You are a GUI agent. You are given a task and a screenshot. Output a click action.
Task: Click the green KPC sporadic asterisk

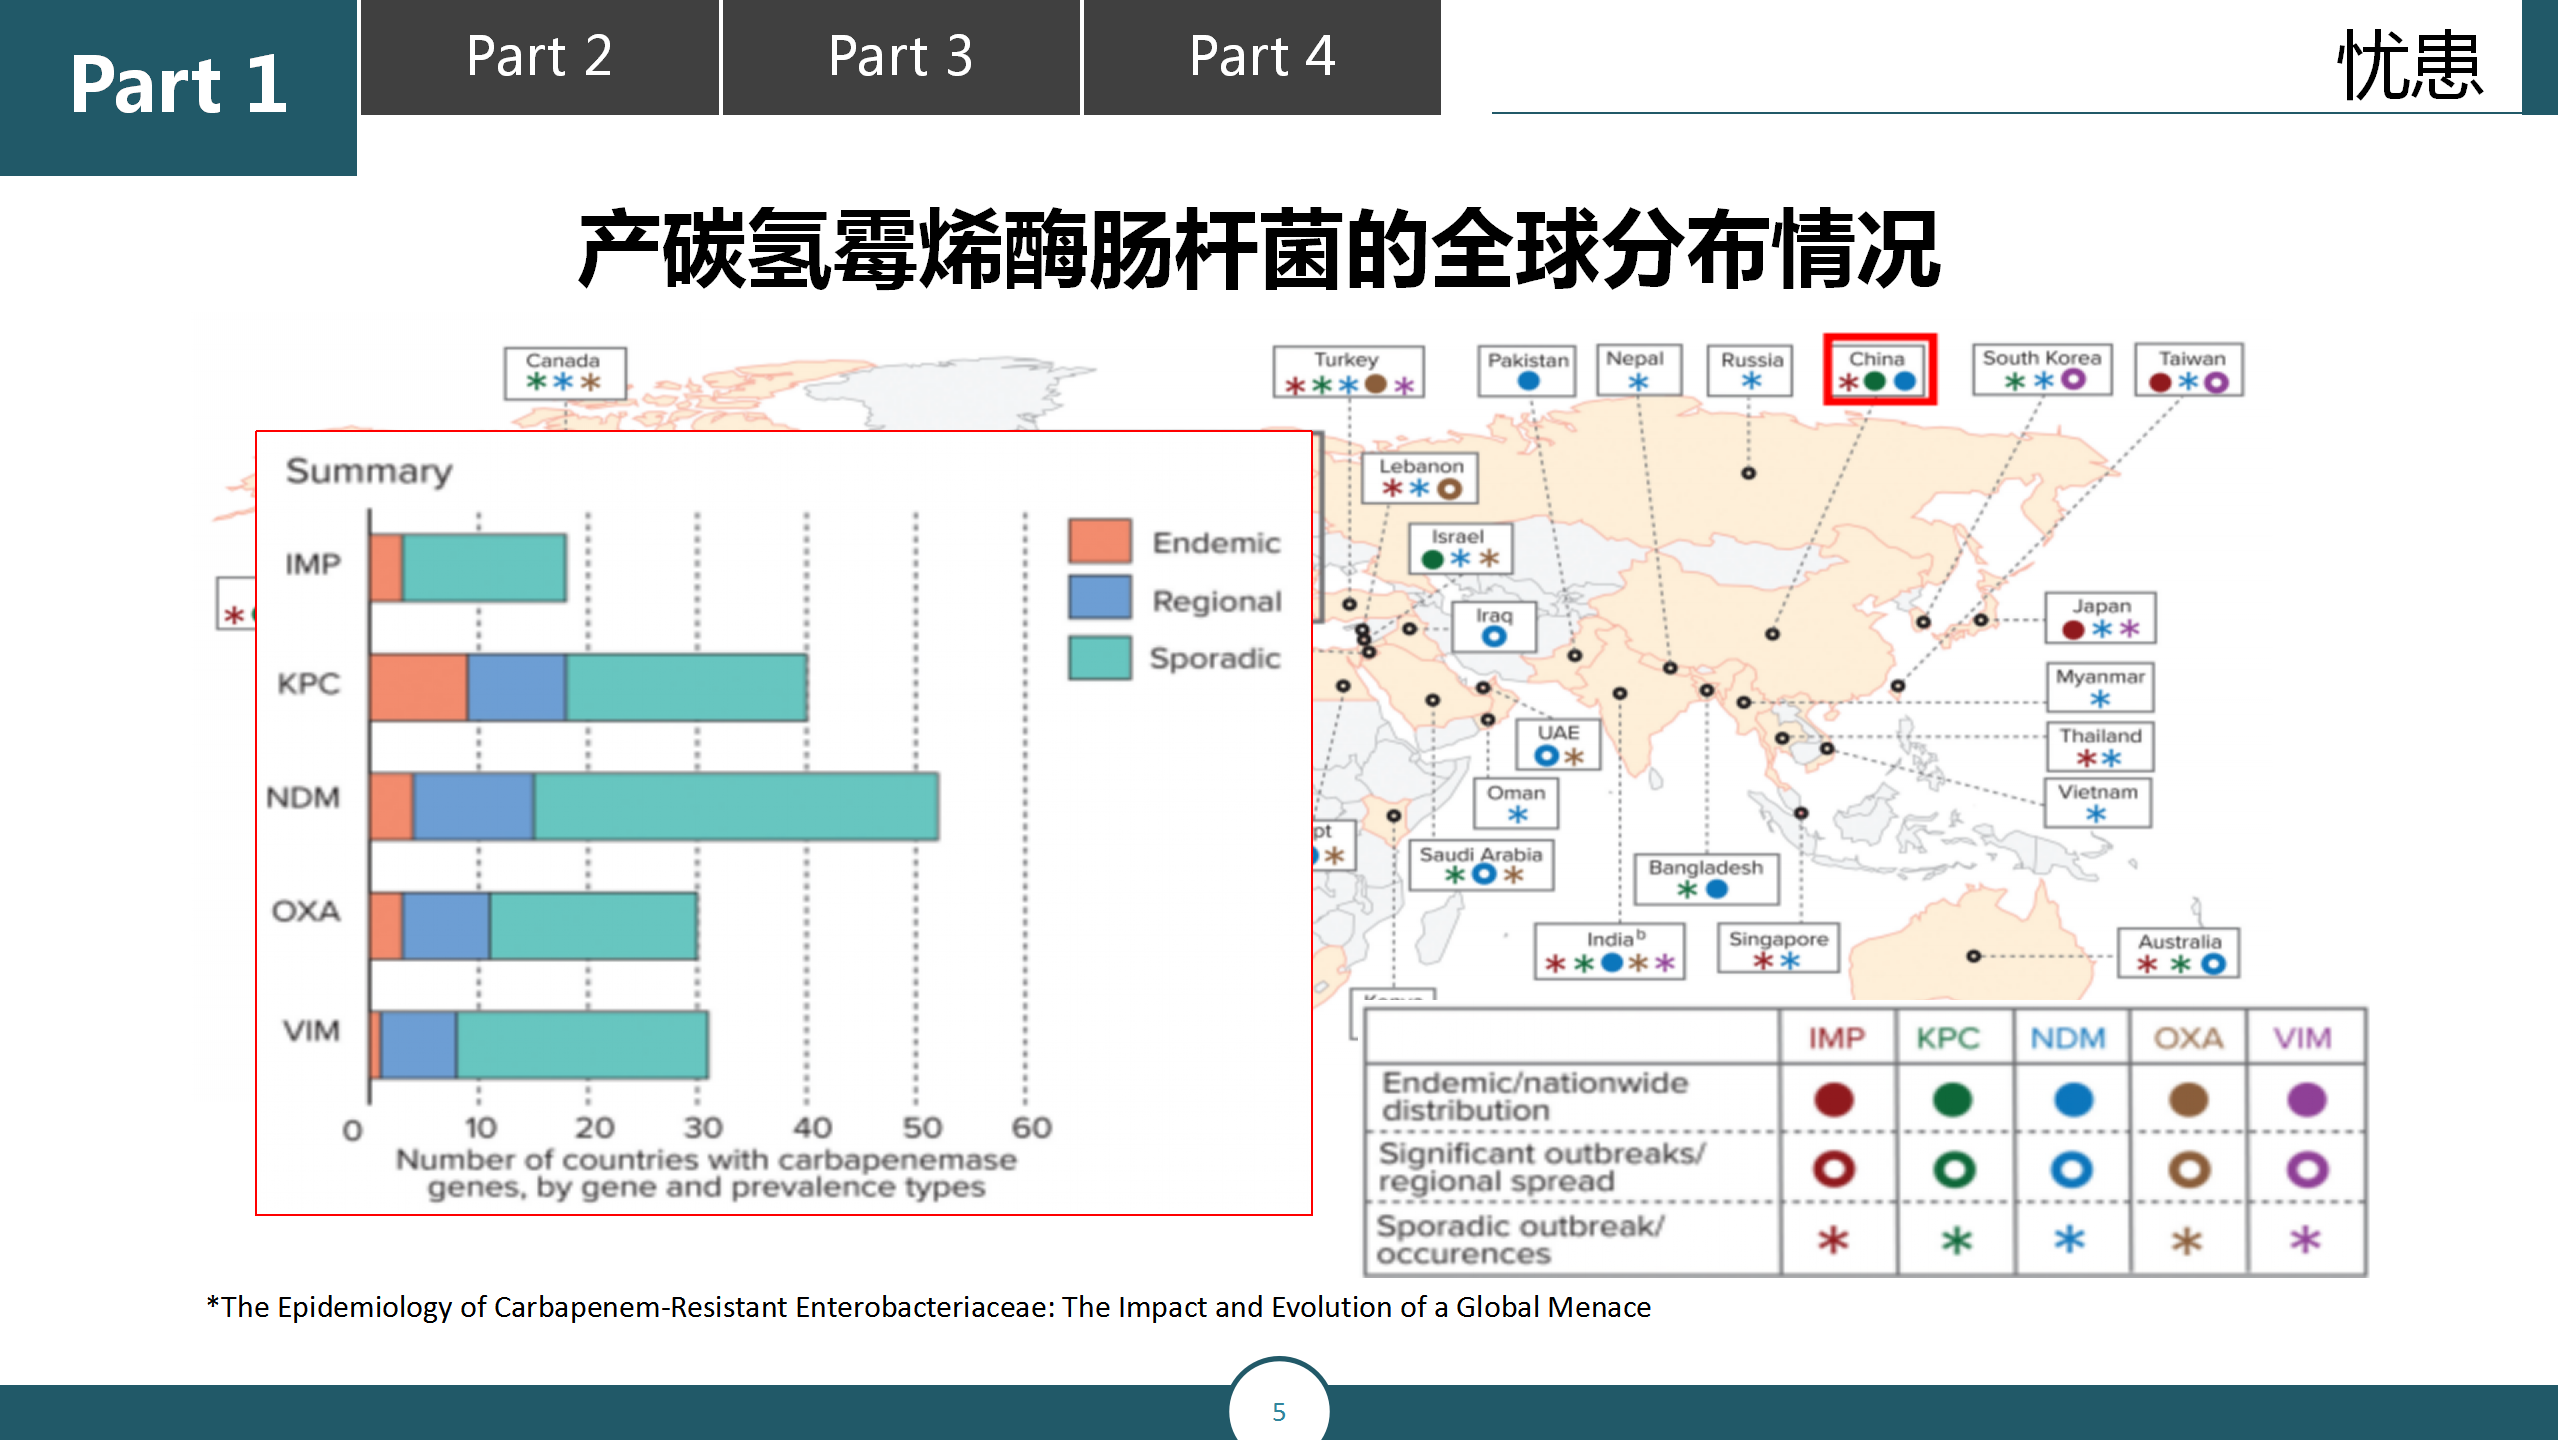(1956, 1241)
